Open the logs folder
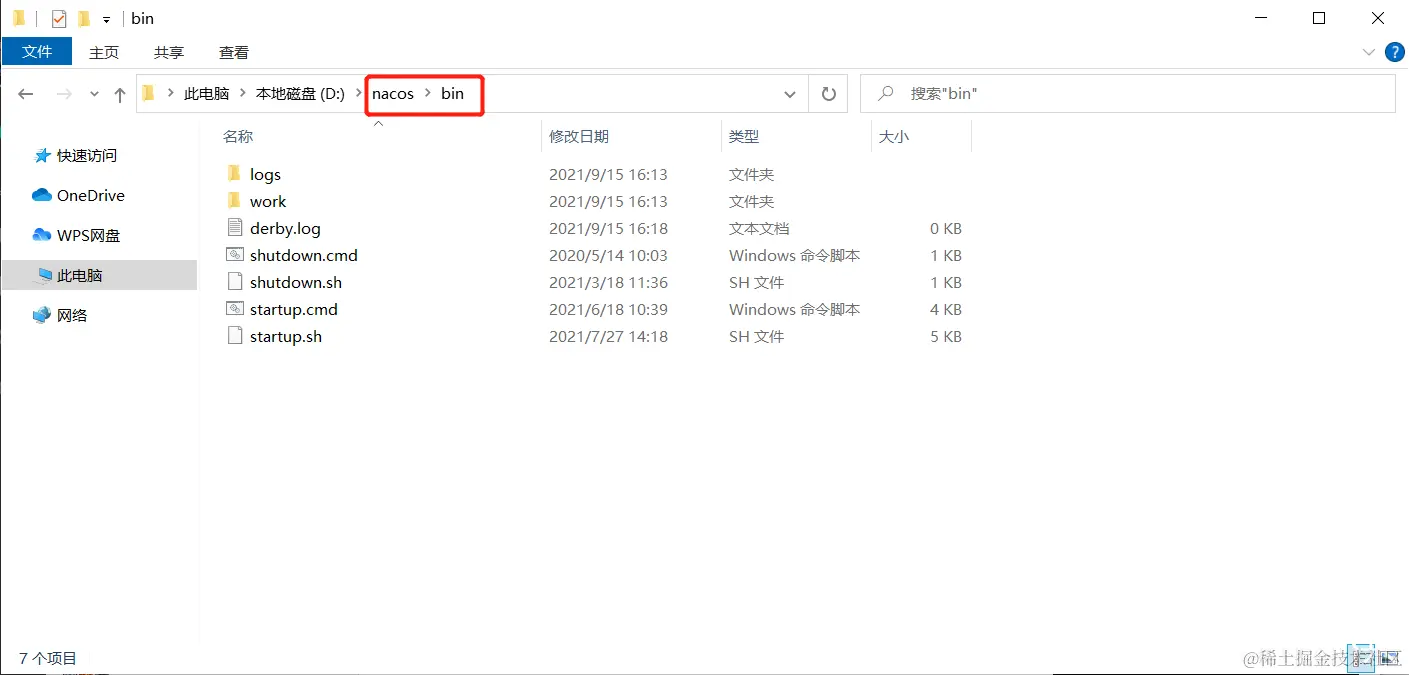The width and height of the screenshot is (1409, 675). pos(266,174)
